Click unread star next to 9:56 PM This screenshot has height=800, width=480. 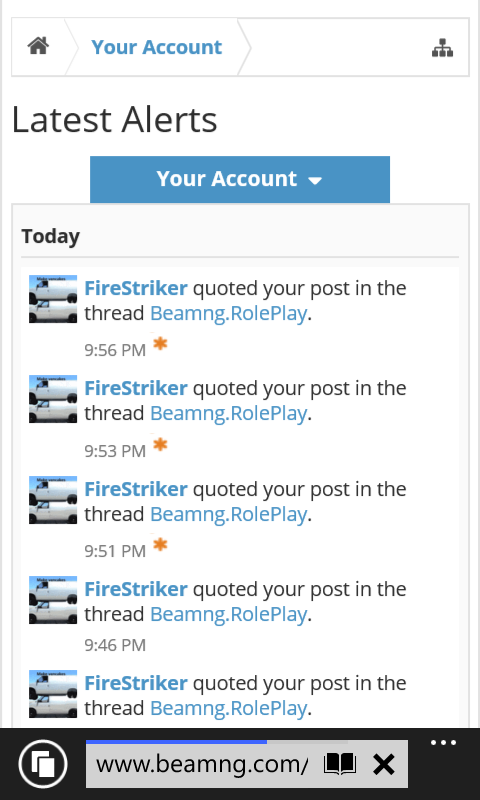pos(160,344)
